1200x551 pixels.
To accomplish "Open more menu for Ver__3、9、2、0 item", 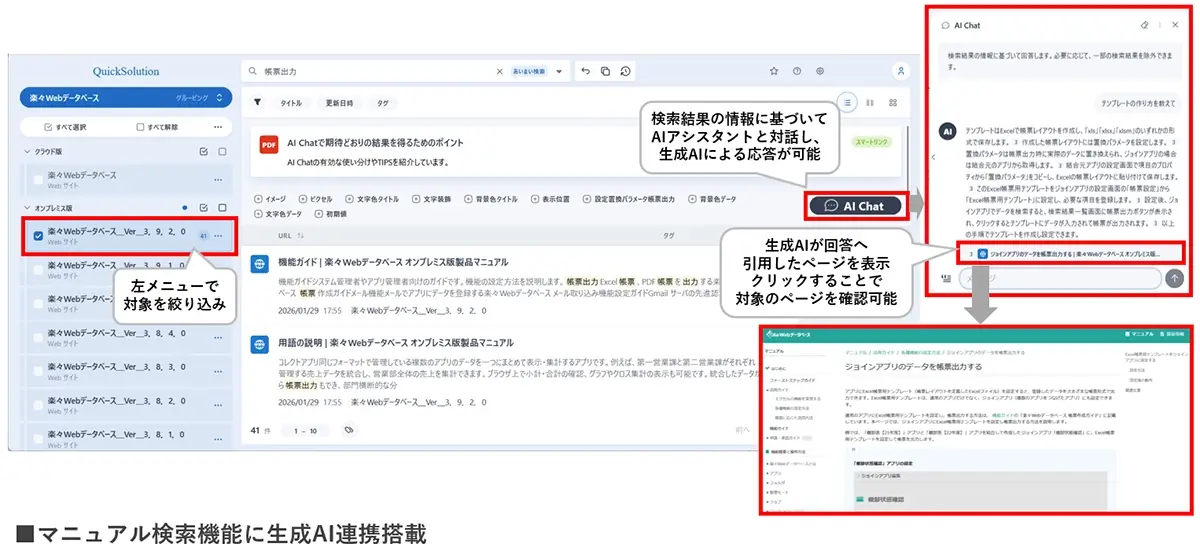I will (x=218, y=236).
